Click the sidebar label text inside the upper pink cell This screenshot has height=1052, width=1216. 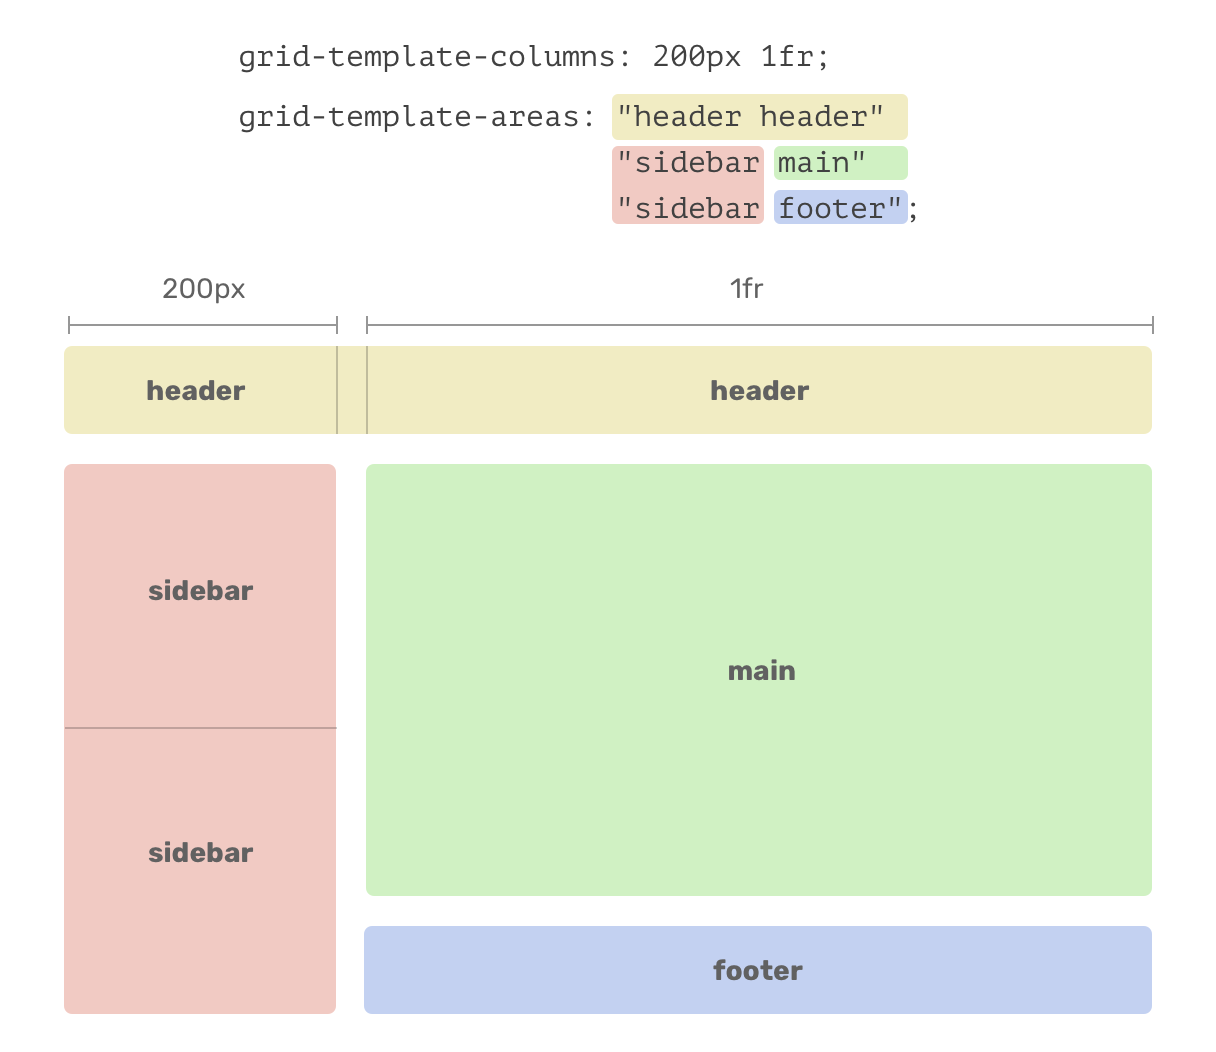pyautogui.click(x=199, y=590)
